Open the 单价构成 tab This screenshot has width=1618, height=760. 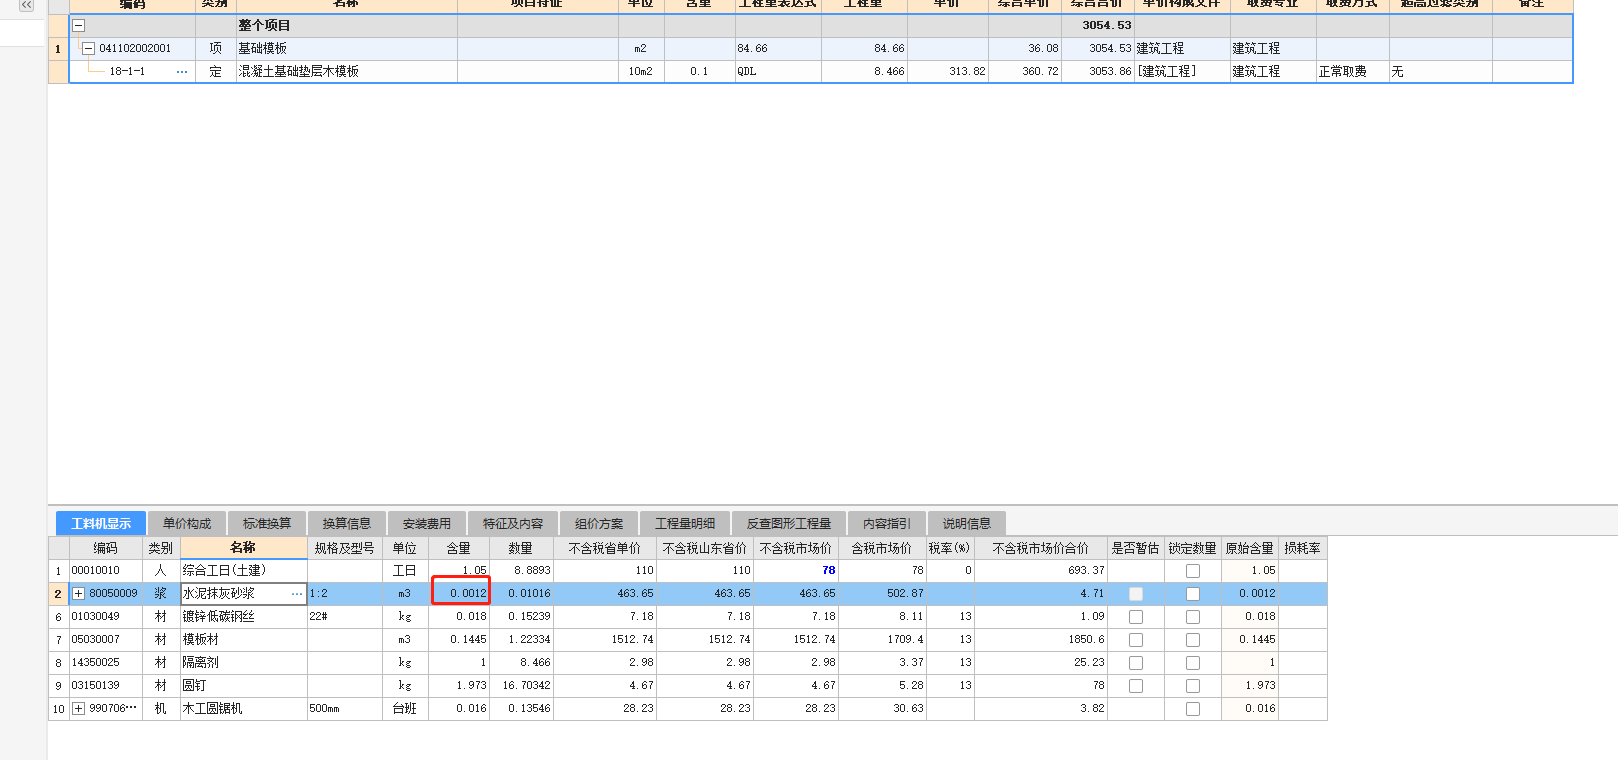coord(187,523)
